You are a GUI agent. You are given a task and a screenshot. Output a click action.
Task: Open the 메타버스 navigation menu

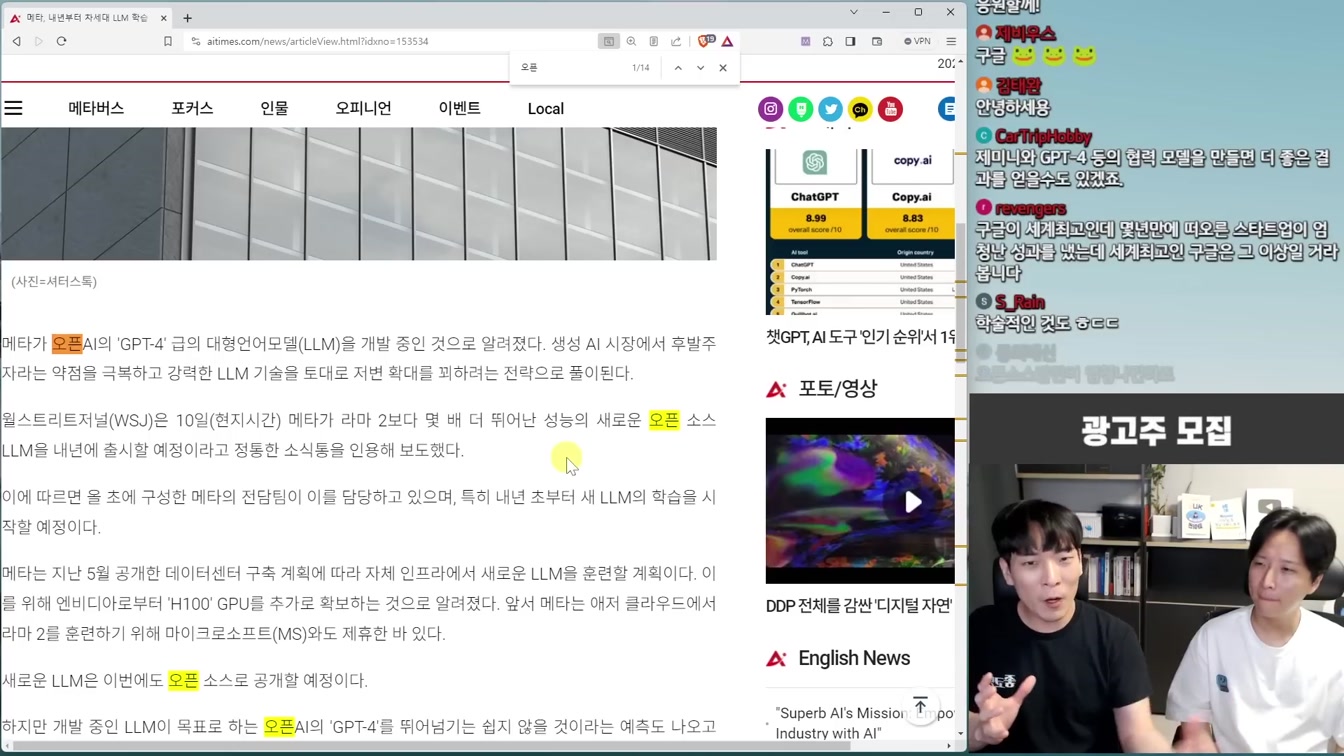[96, 108]
